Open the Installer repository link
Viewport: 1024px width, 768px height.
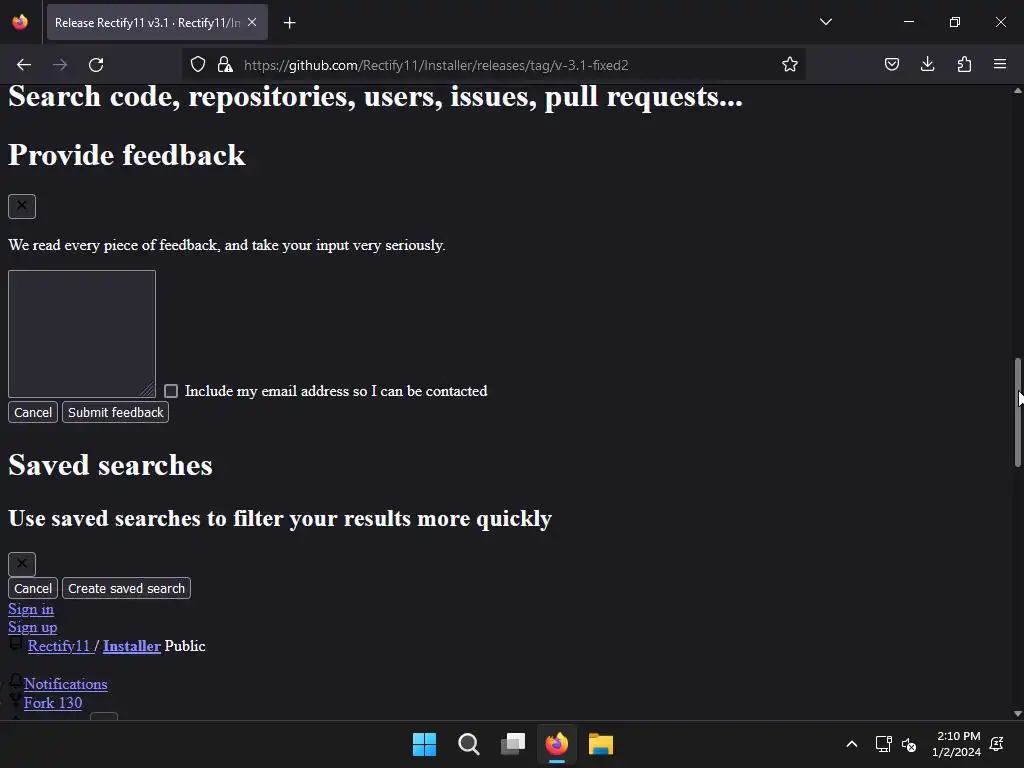point(131,646)
